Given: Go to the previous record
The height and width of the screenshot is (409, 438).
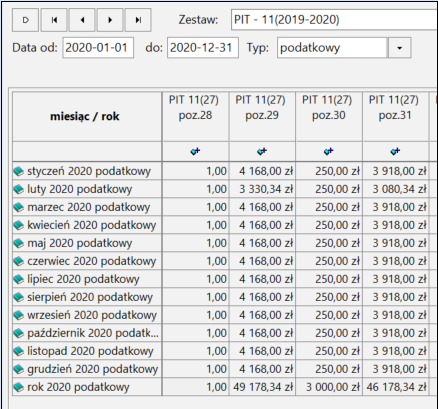Looking at the screenshot, I should click(82, 20).
